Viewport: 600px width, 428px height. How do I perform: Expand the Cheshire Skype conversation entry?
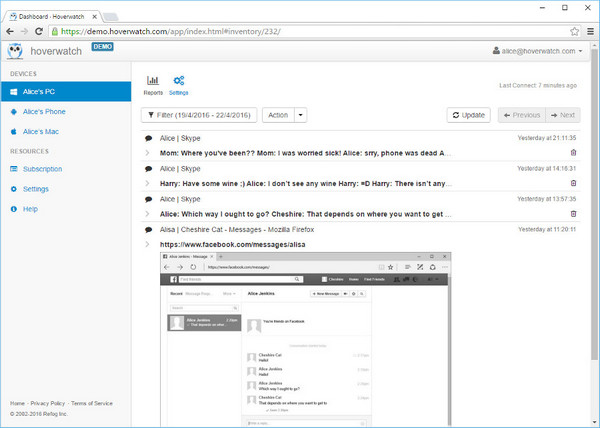[147, 214]
